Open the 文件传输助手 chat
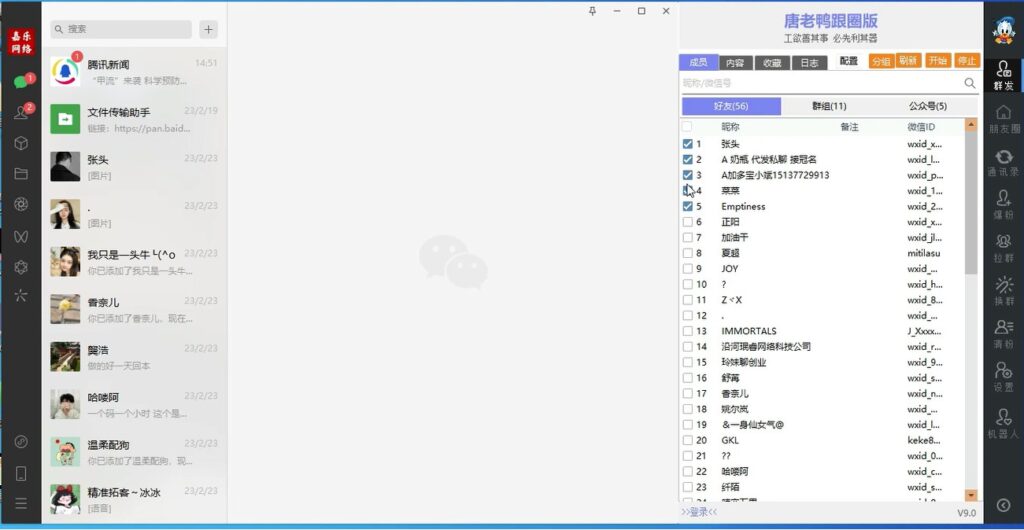Viewport: 1024px width, 530px height. pos(134,119)
